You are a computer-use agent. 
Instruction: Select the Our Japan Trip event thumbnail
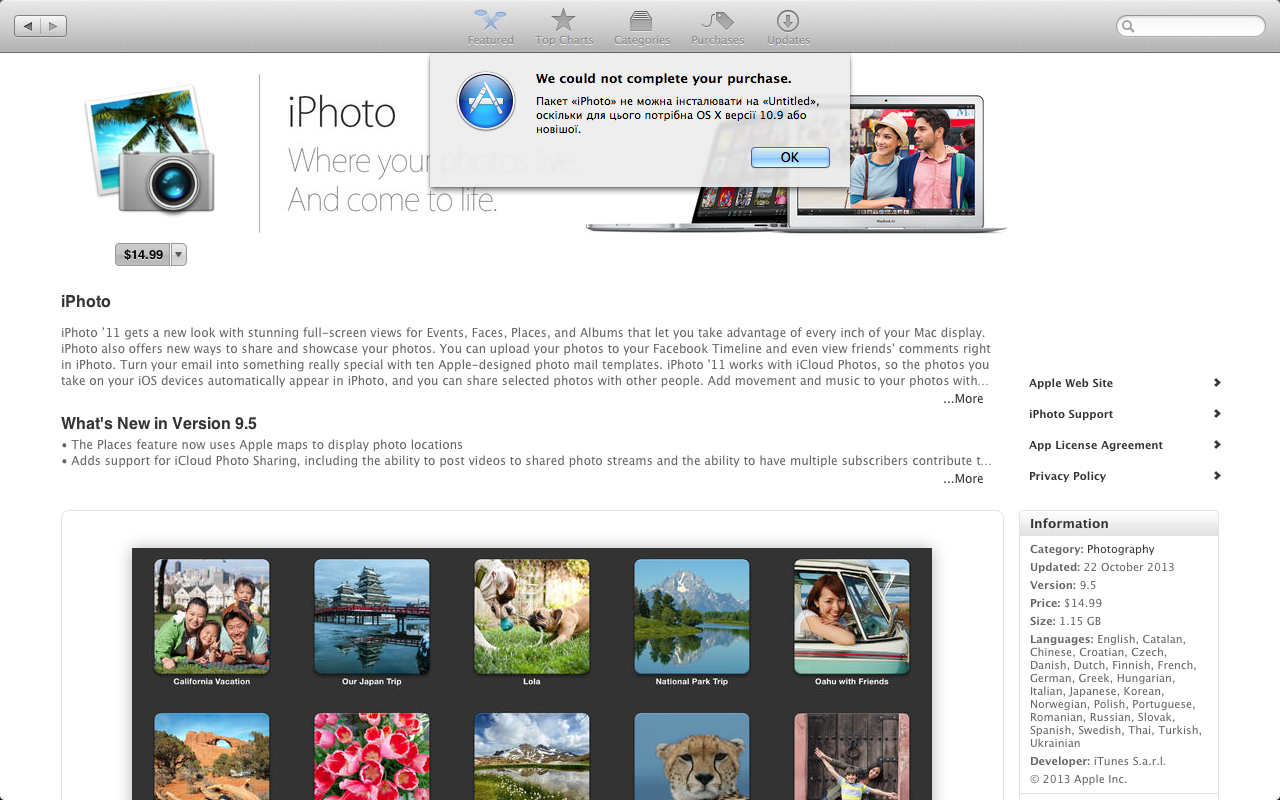coord(371,616)
